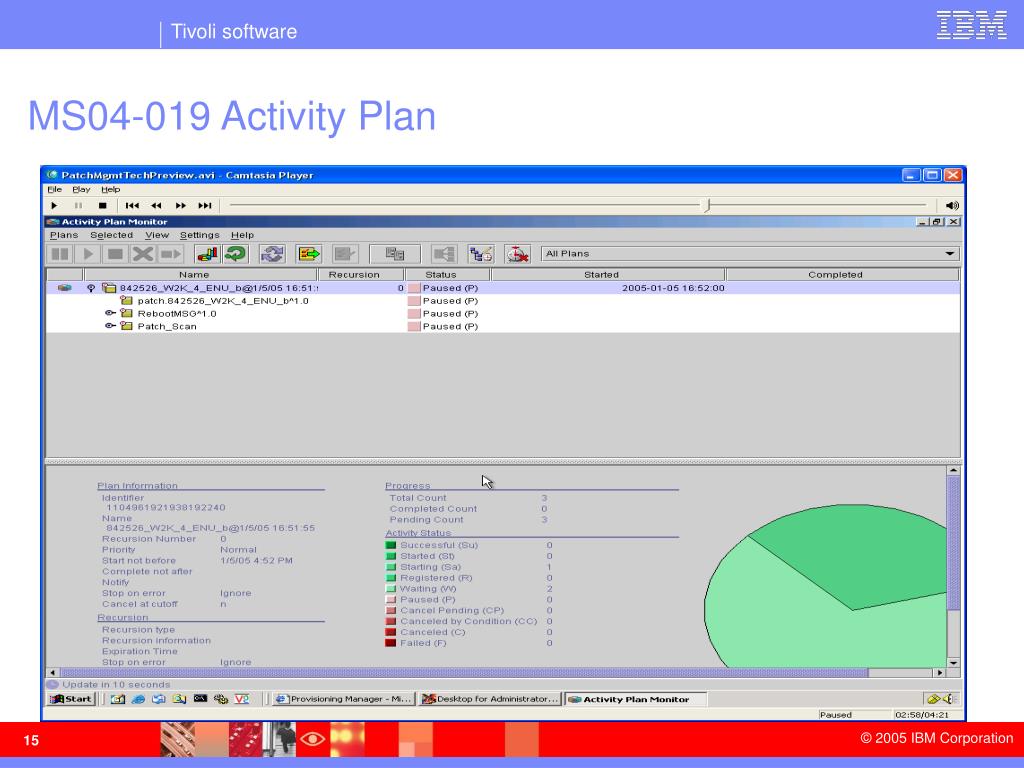Click the plan icon left of the 842526 row
The image size is (1024, 768).
pyautogui.click(x=64, y=288)
